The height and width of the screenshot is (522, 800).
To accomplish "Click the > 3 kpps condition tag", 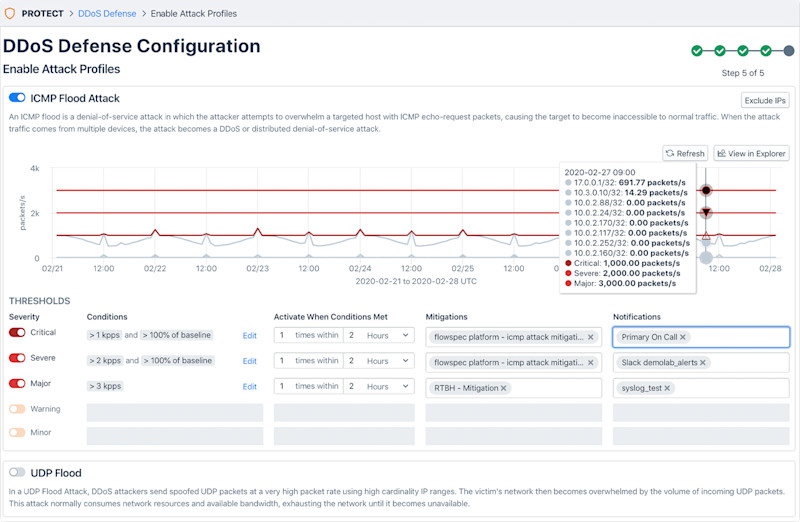I will [x=105, y=386].
